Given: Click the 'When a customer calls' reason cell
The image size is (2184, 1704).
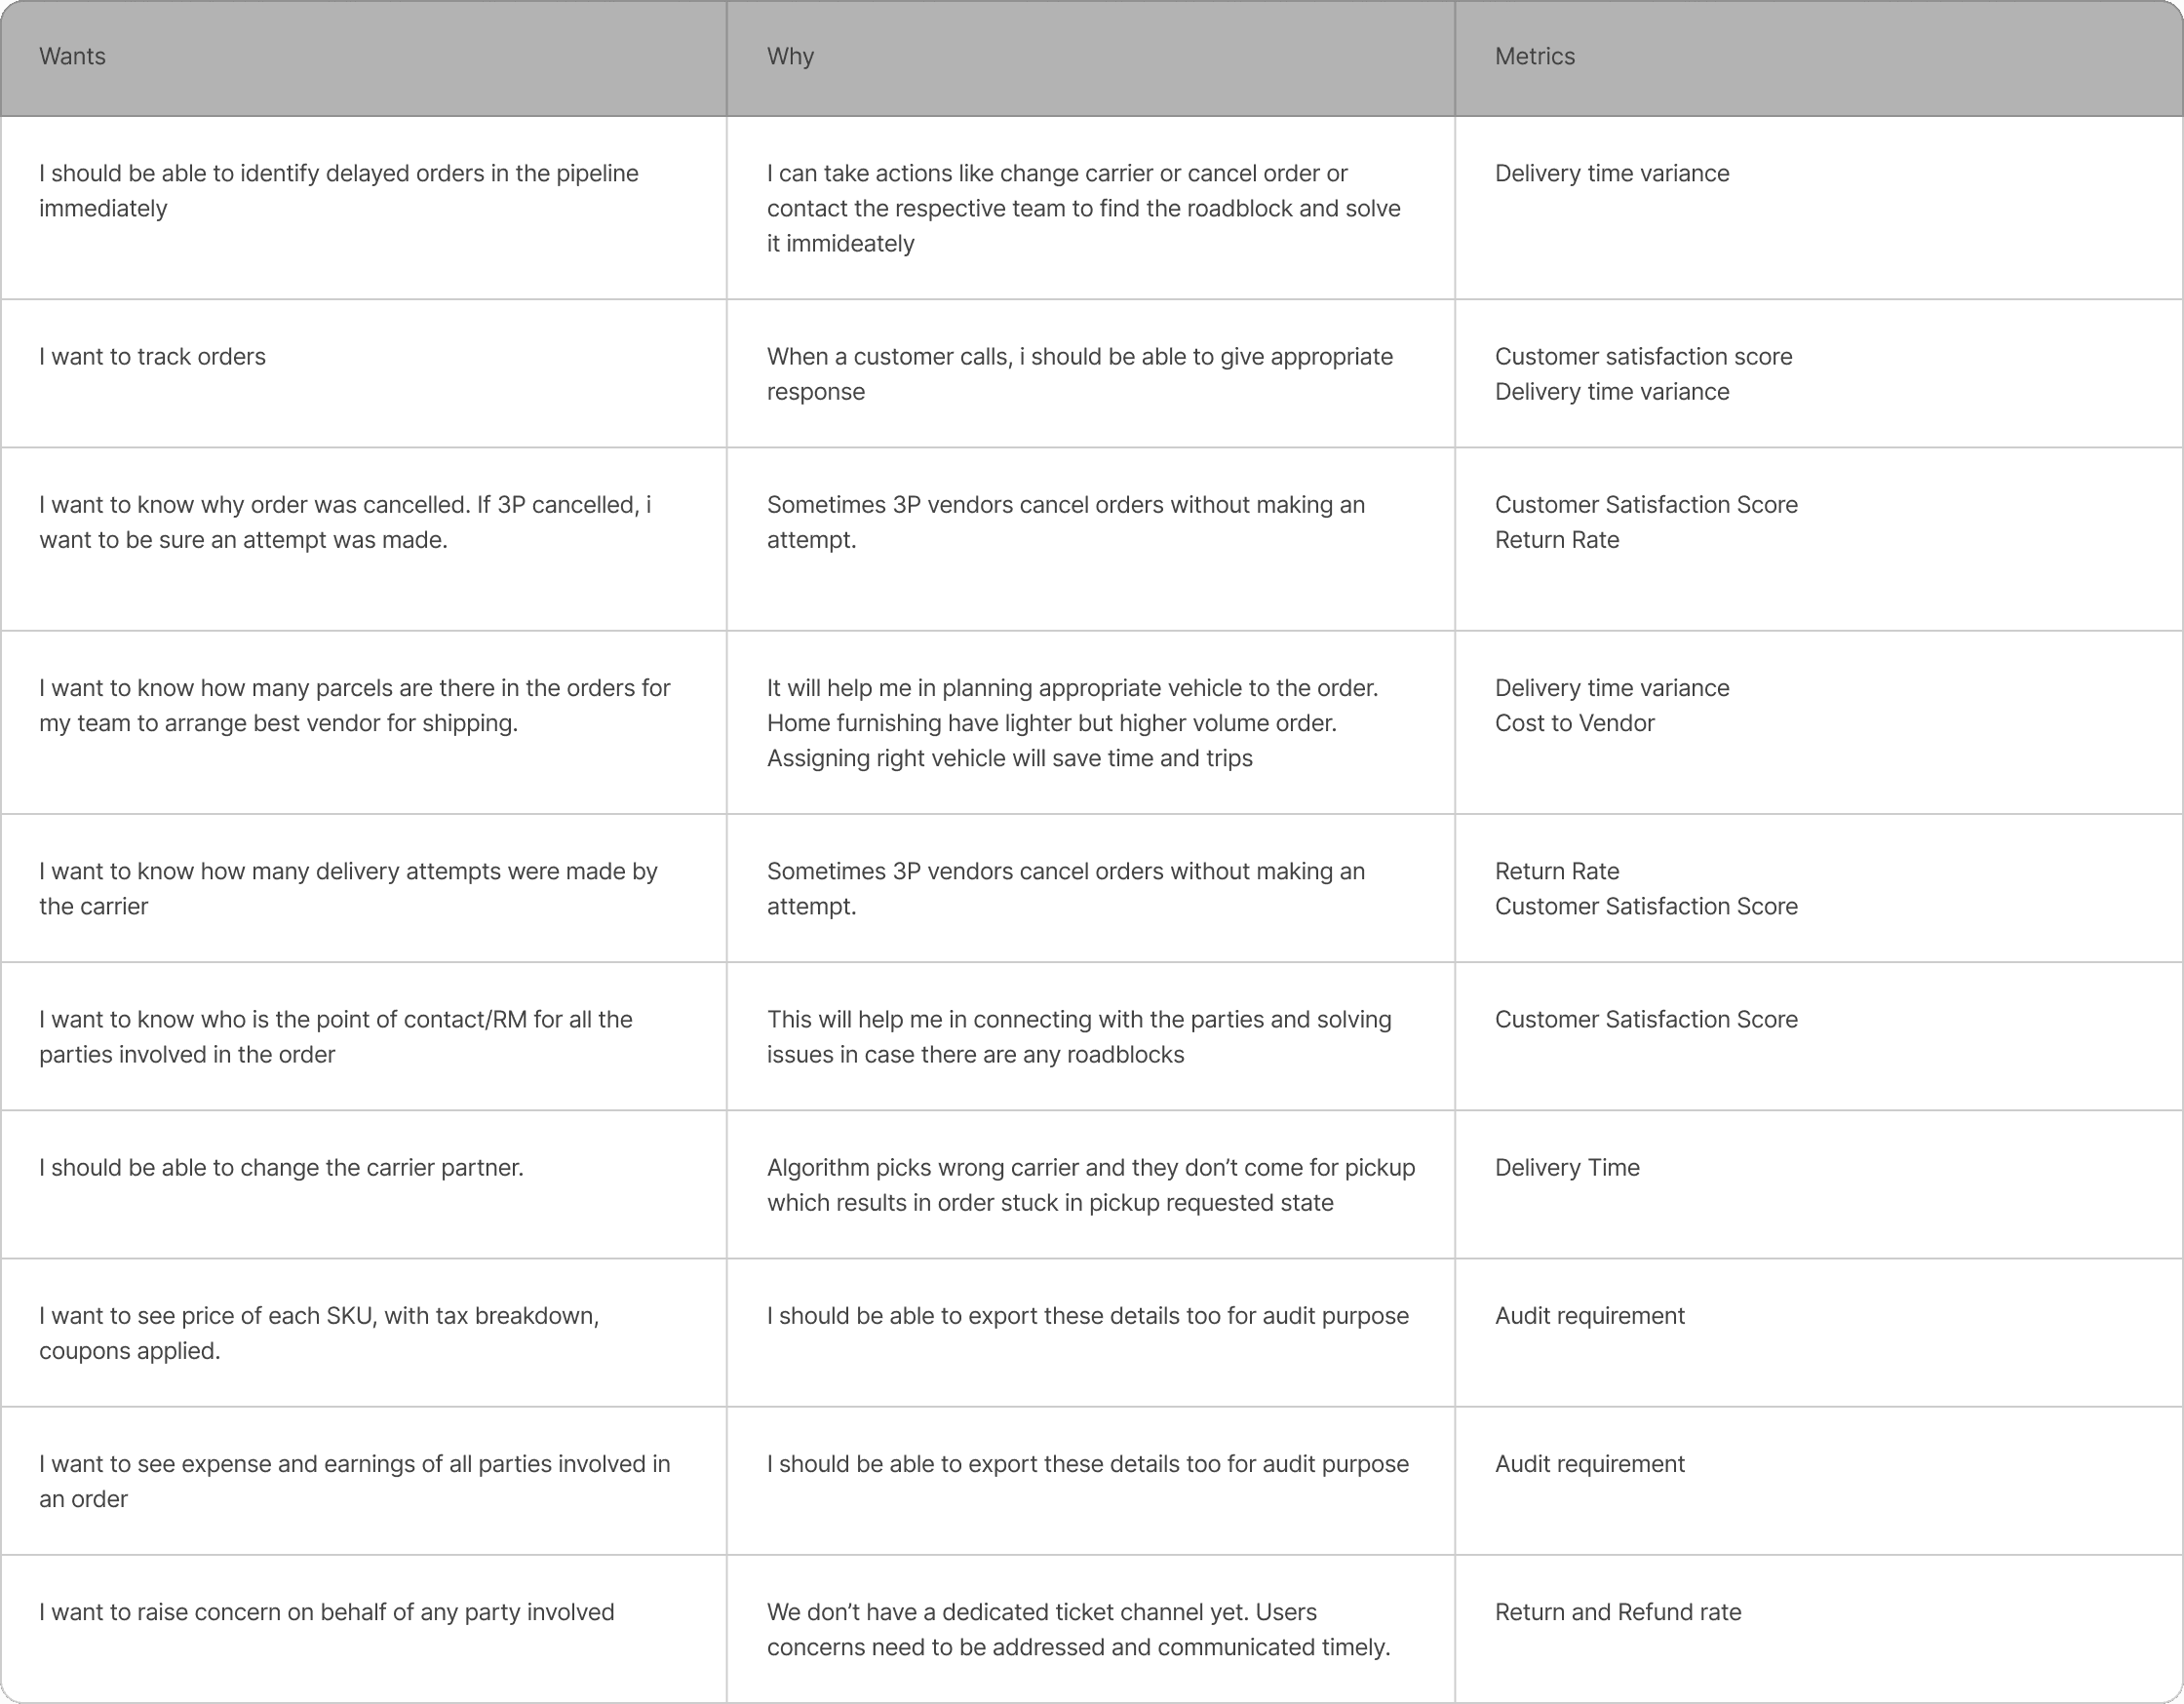Looking at the screenshot, I should pos(1091,373).
